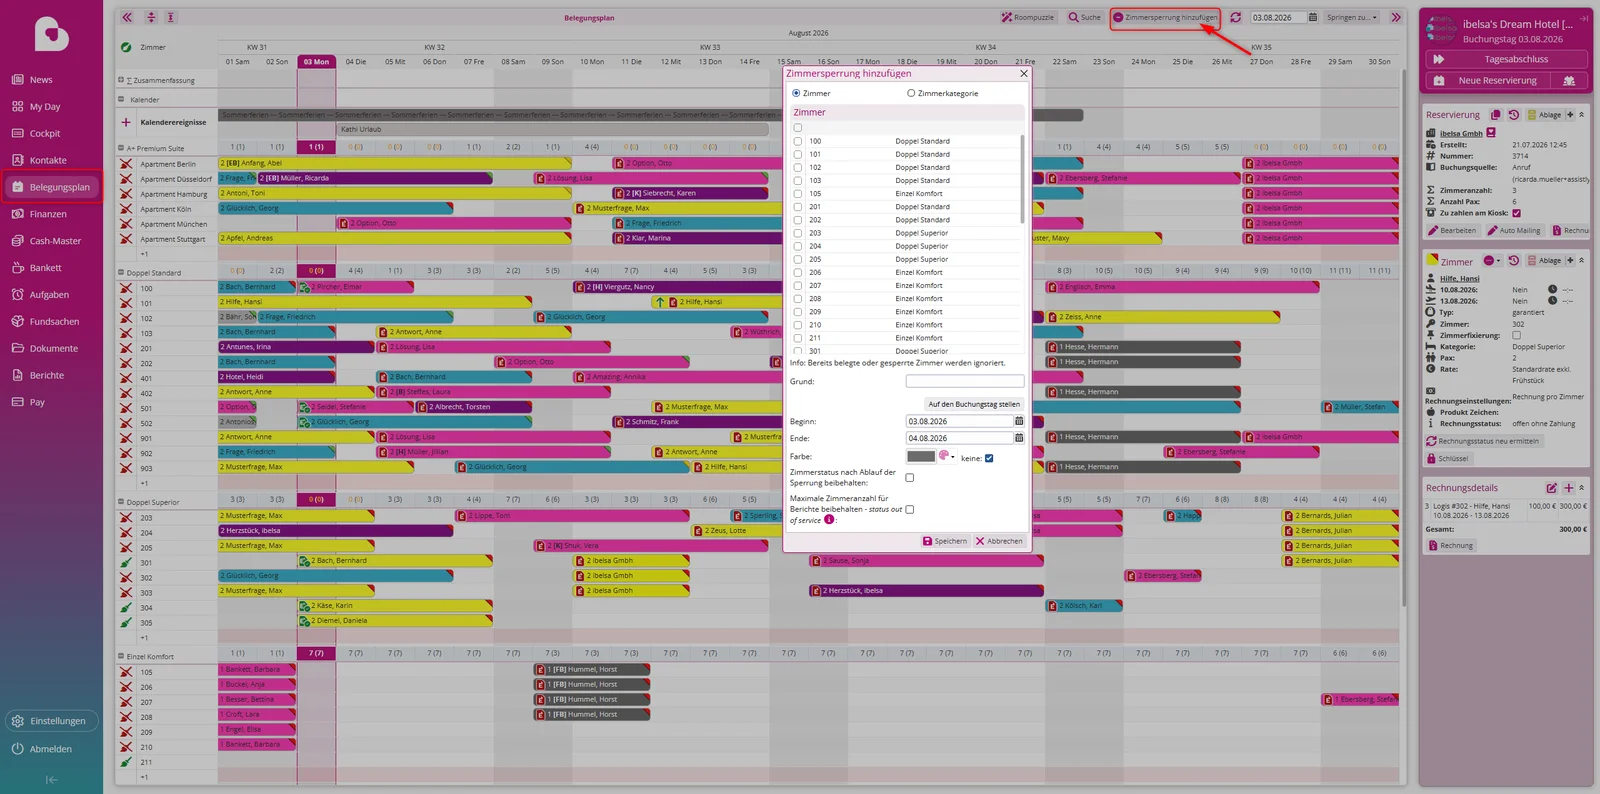Viewport: 1600px width, 794px height.
Task: Select the Zimmerkategorie radio button
Action: tap(911, 93)
